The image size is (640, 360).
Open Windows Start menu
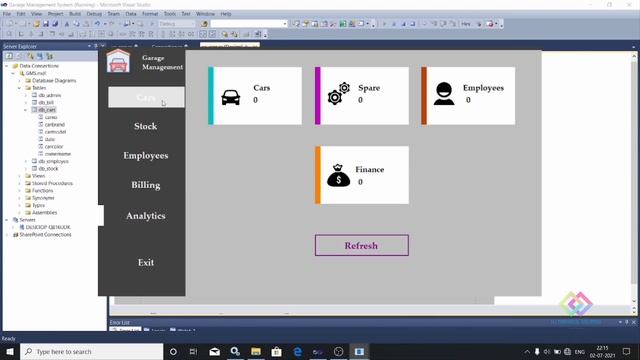pyautogui.click(x=10, y=351)
